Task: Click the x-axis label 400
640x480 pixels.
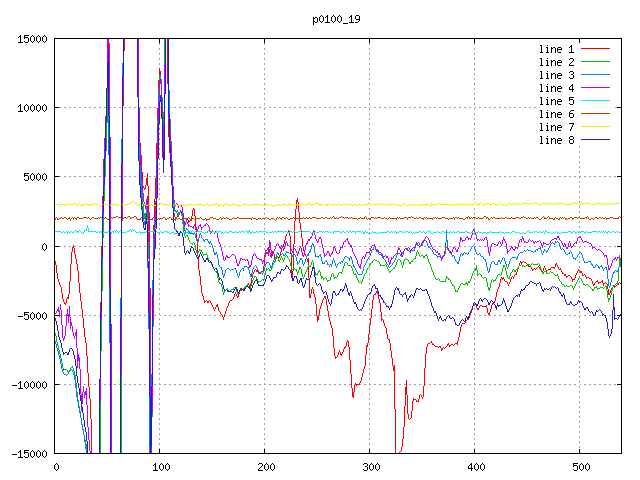Action: [476, 467]
